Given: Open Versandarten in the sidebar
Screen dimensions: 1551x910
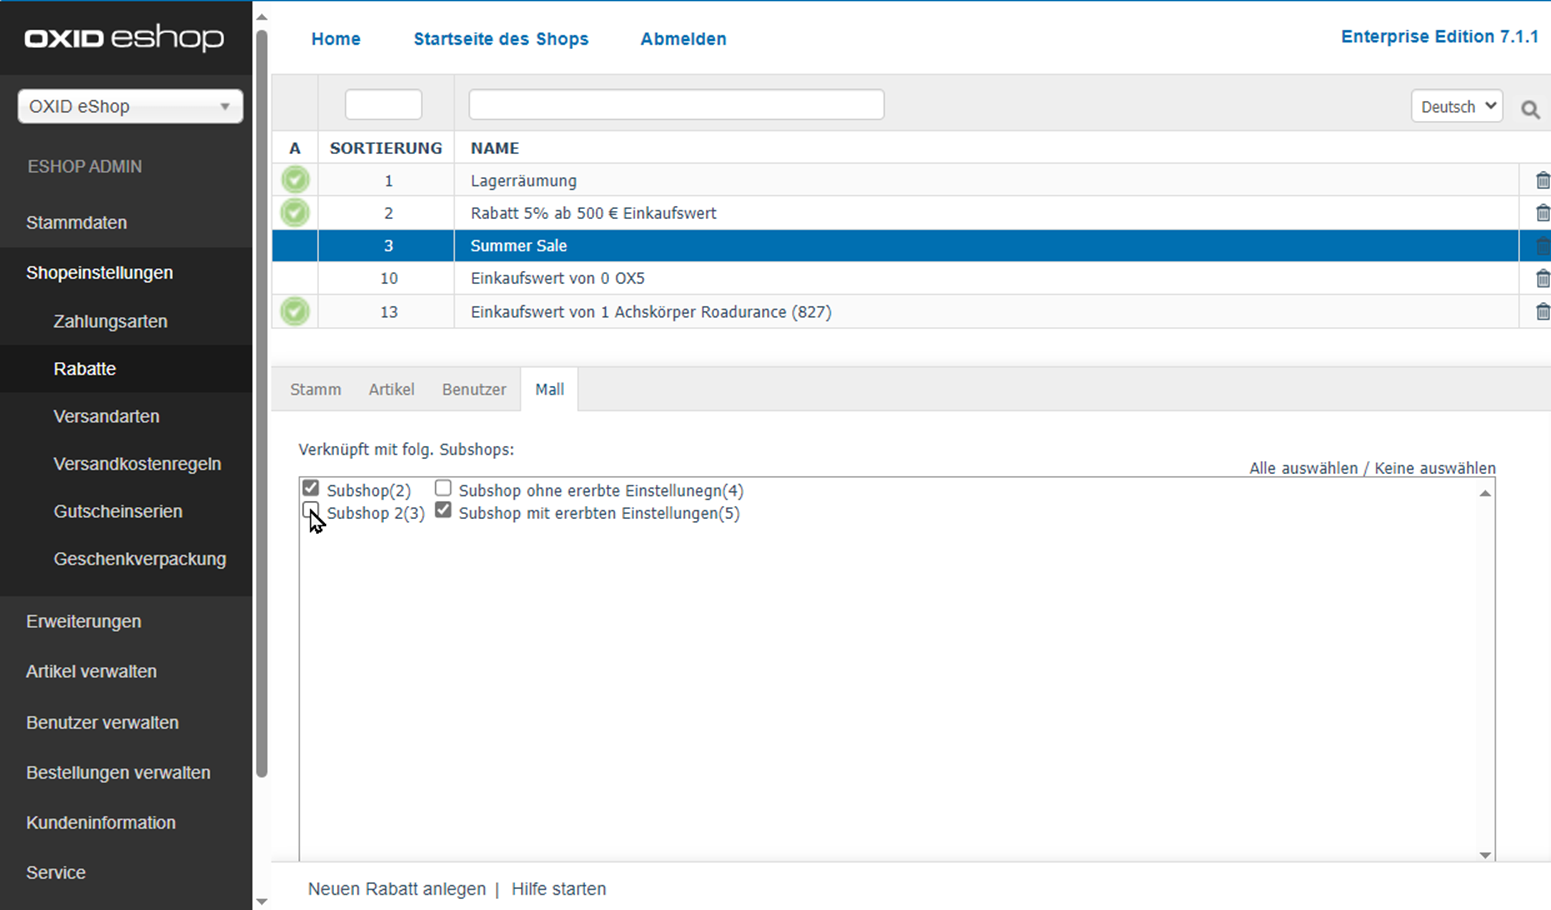Looking at the screenshot, I should 106,416.
